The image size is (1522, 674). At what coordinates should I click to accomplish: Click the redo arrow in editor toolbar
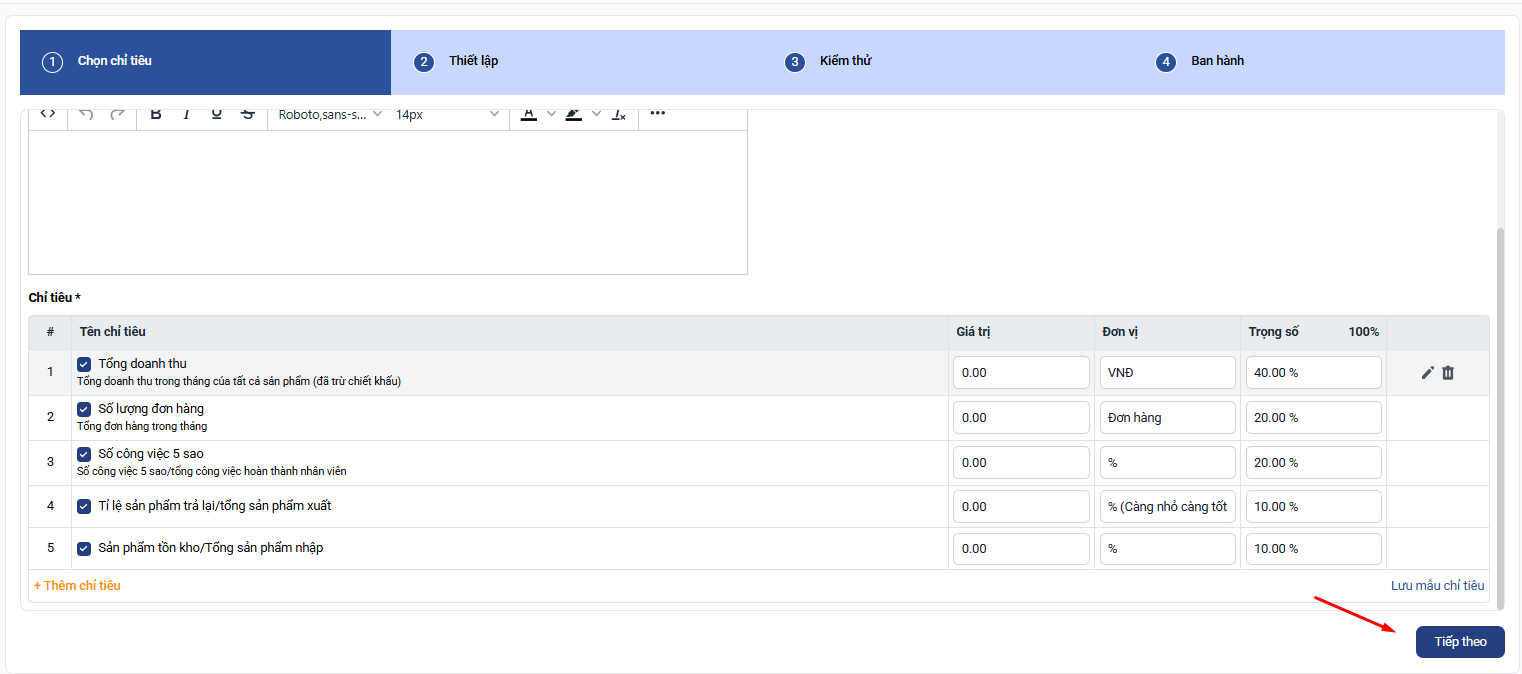coord(117,114)
